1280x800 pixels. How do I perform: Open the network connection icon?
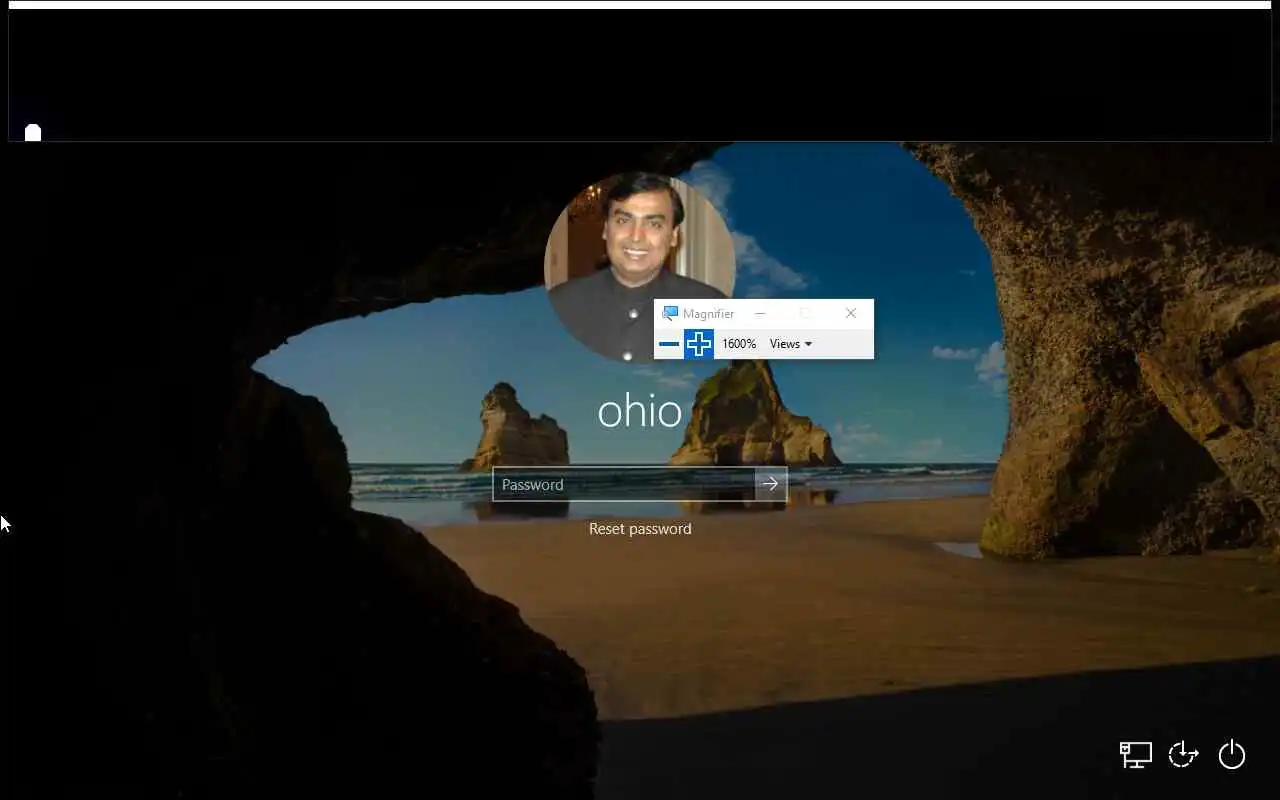tap(1135, 754)
